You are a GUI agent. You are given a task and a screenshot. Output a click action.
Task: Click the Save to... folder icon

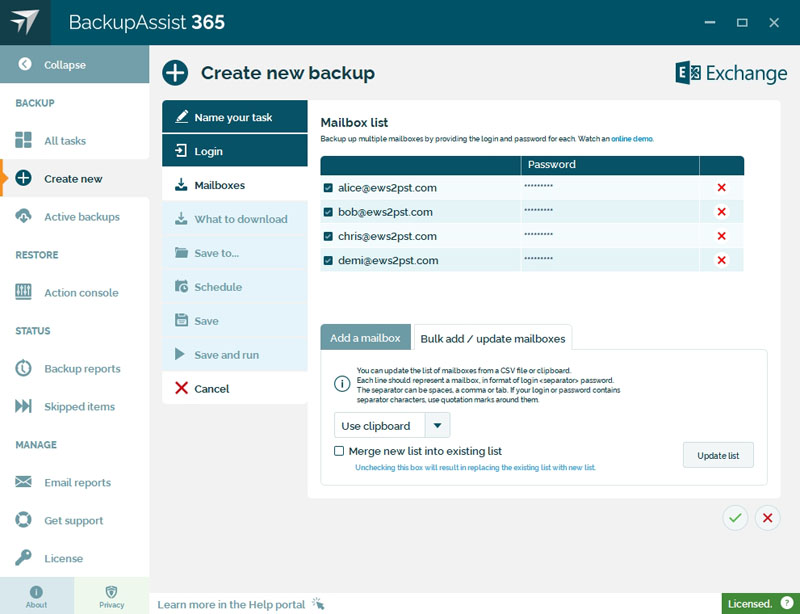tap(181, 252)
